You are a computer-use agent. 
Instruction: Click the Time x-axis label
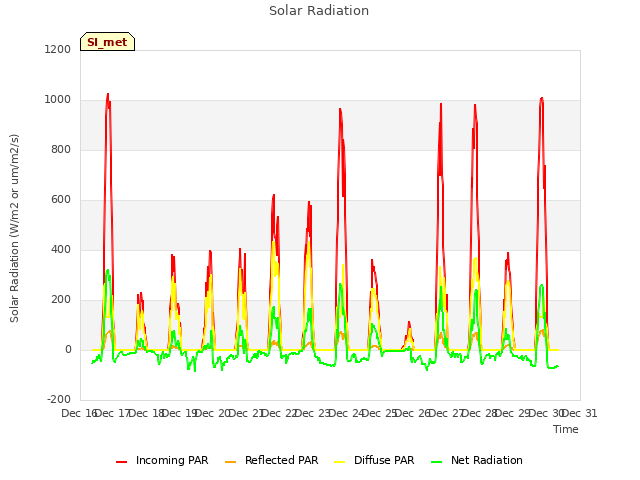[x=566, y=429]
